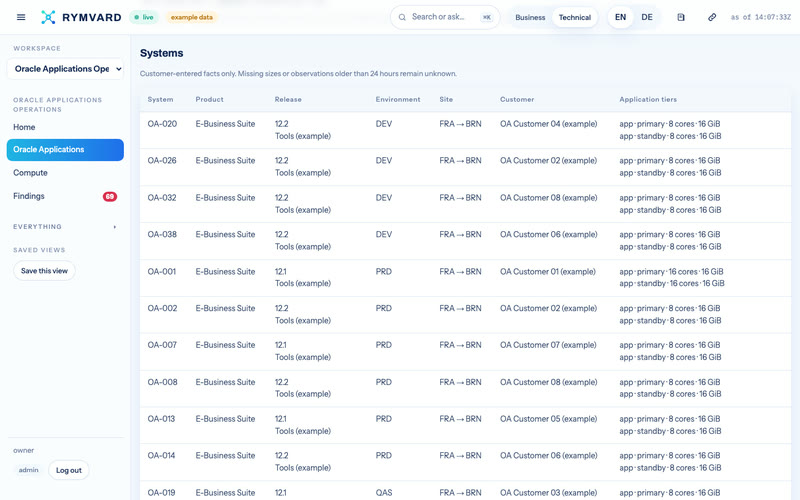800x500 pixels.
Task: Click the Log out button
Action: click(68, 470)
